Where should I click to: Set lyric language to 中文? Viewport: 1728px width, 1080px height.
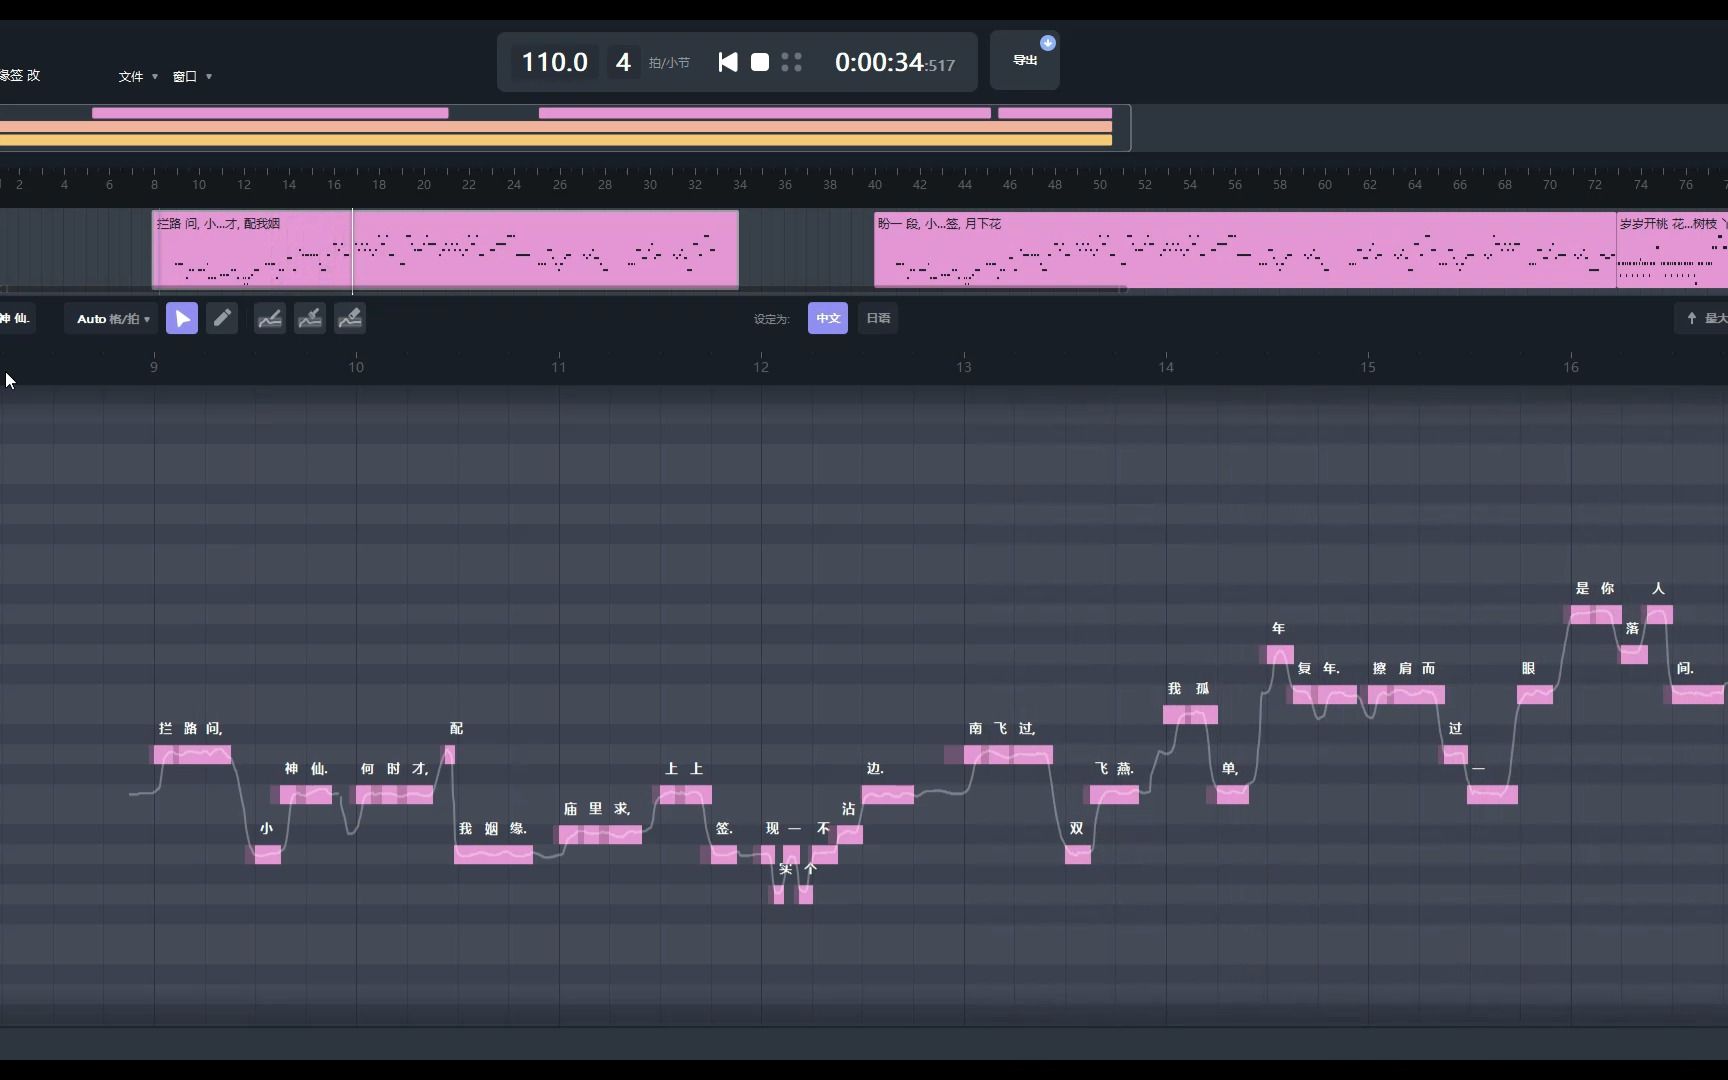point(828,318)
